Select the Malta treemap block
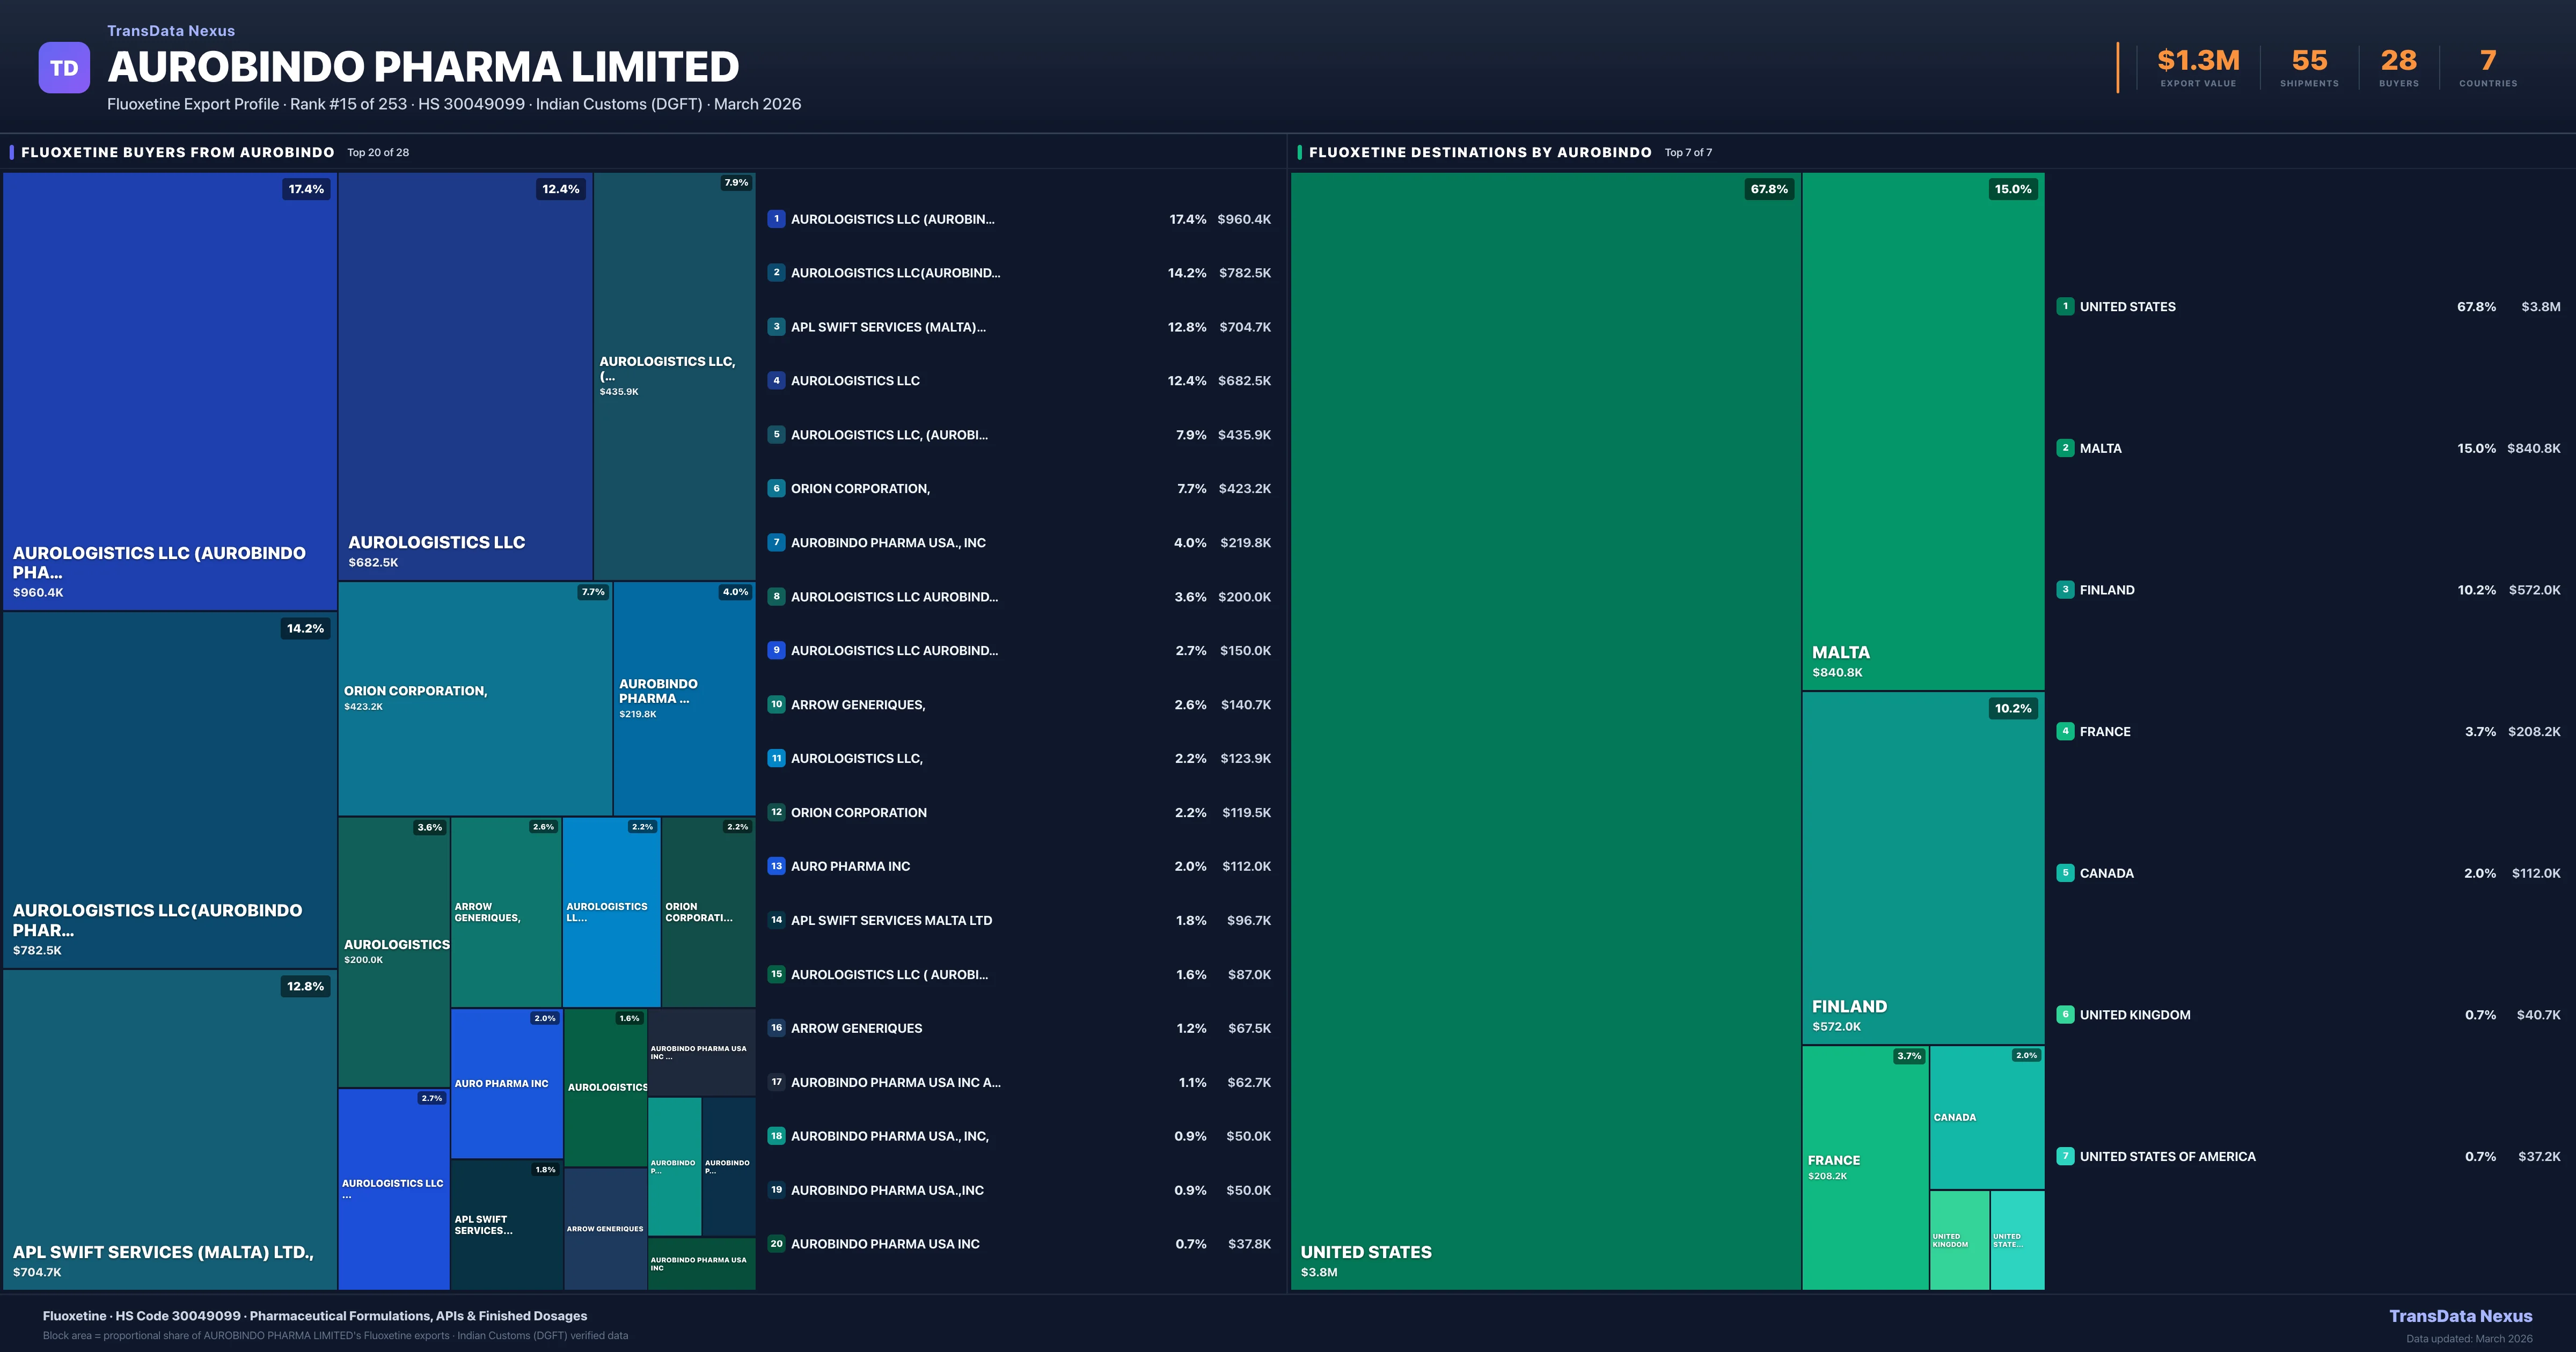This screenshot has width=2576, height=1352. [1922, 430]
